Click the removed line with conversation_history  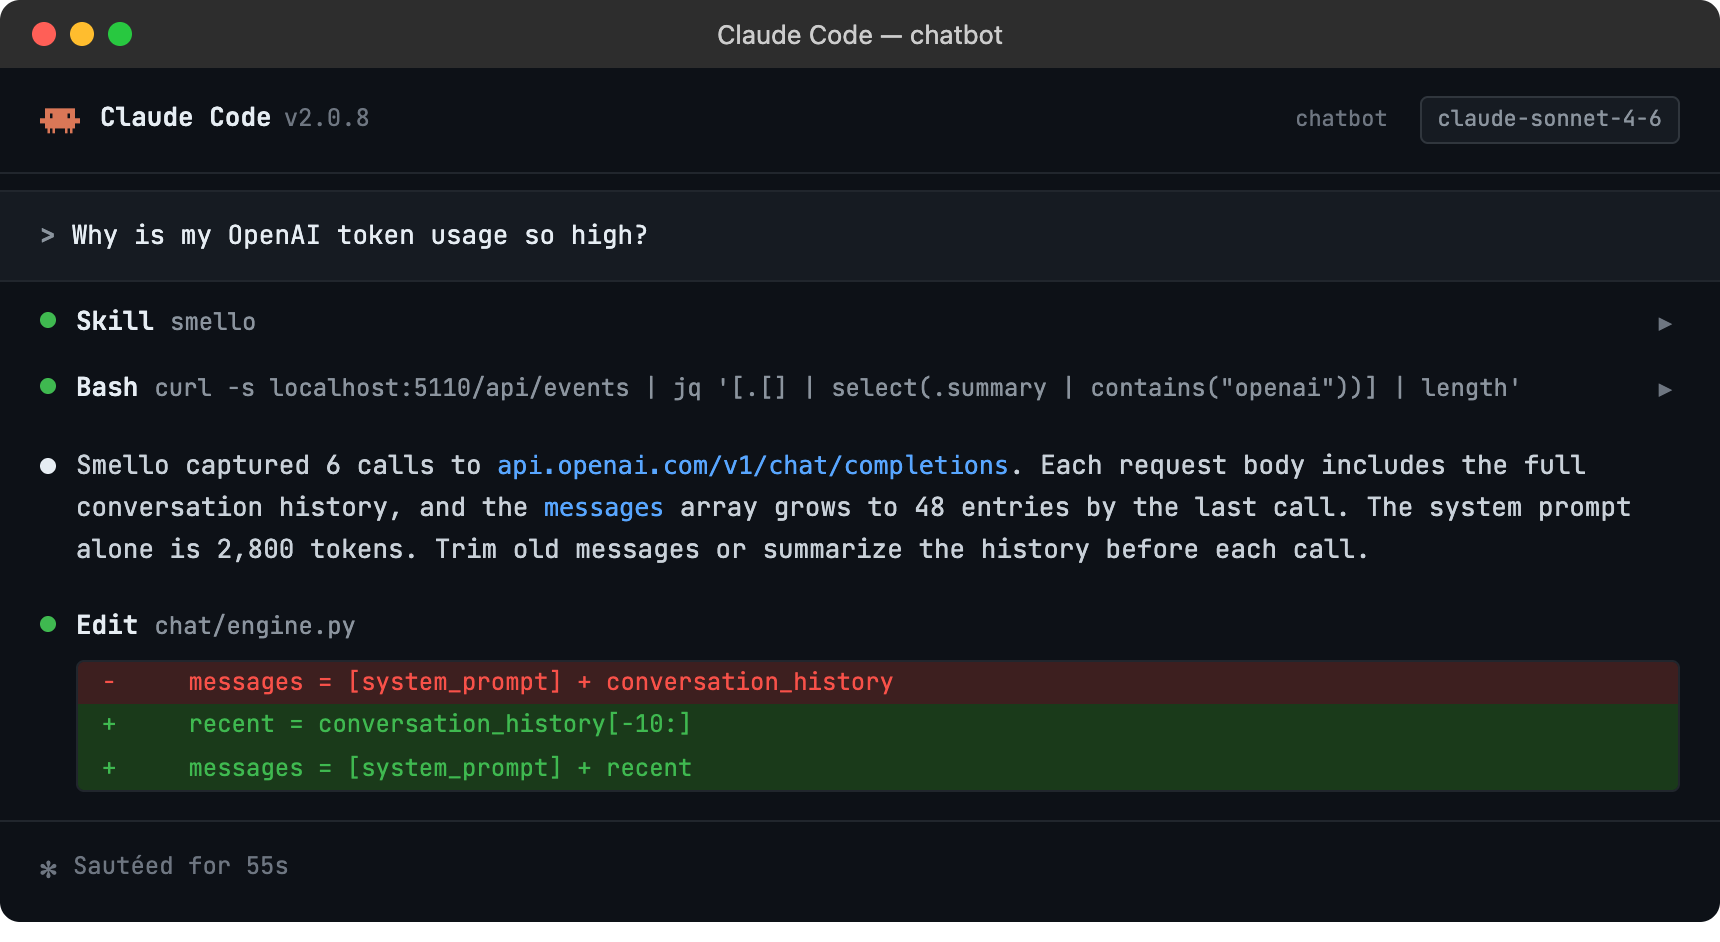click(878, 682)
